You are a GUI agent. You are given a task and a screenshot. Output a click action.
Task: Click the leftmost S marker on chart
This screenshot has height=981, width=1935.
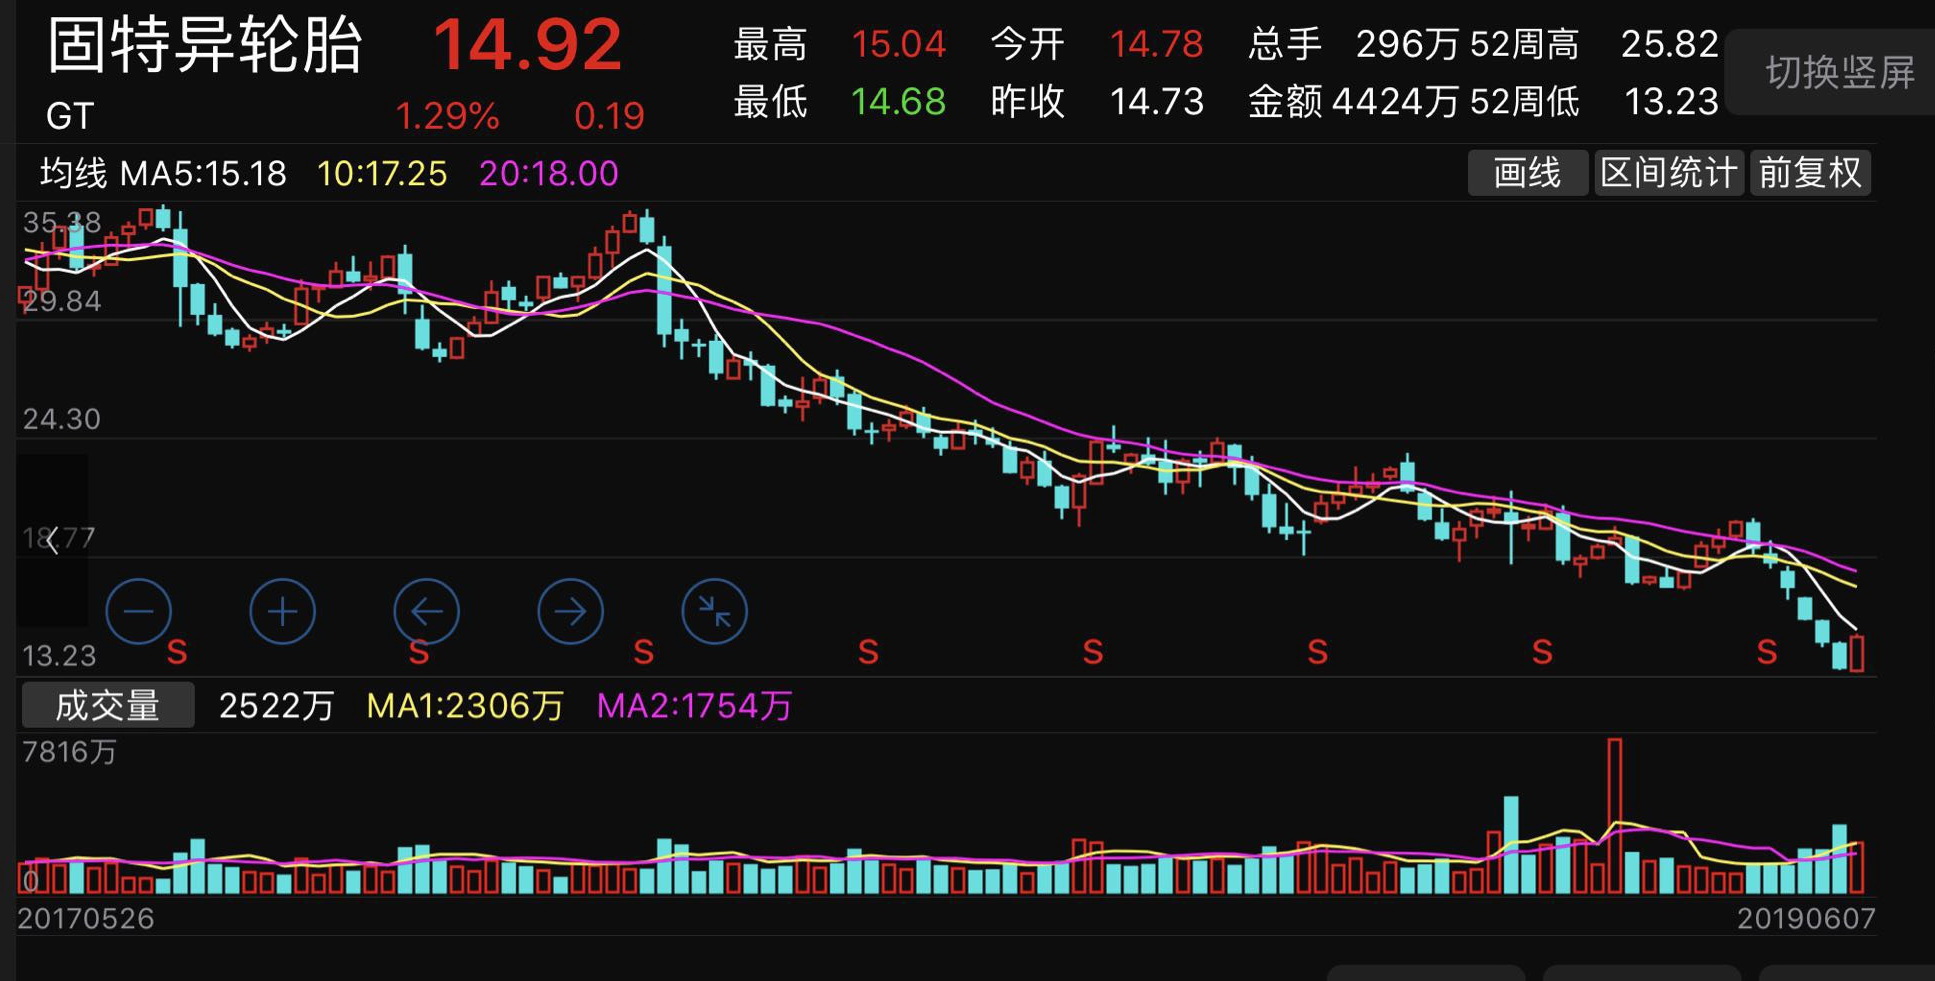177,653
